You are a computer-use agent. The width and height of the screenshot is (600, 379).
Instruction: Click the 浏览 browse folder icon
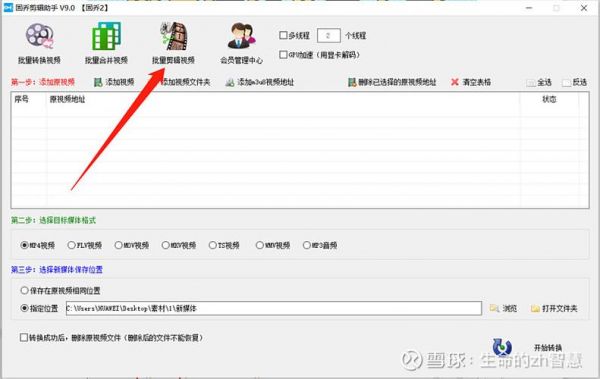click(494, 308)
